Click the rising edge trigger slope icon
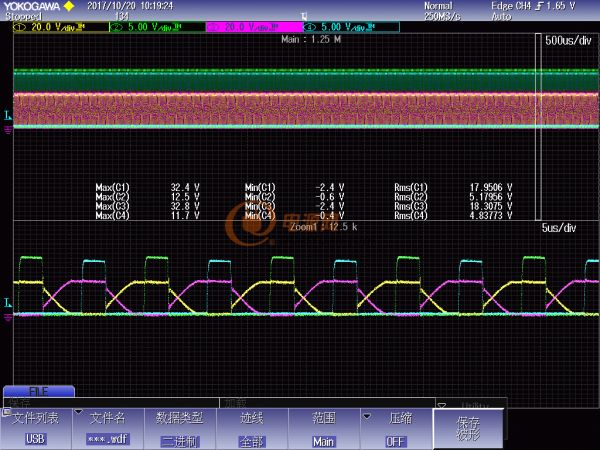The image size is (600, 450). tap(539, 6)
